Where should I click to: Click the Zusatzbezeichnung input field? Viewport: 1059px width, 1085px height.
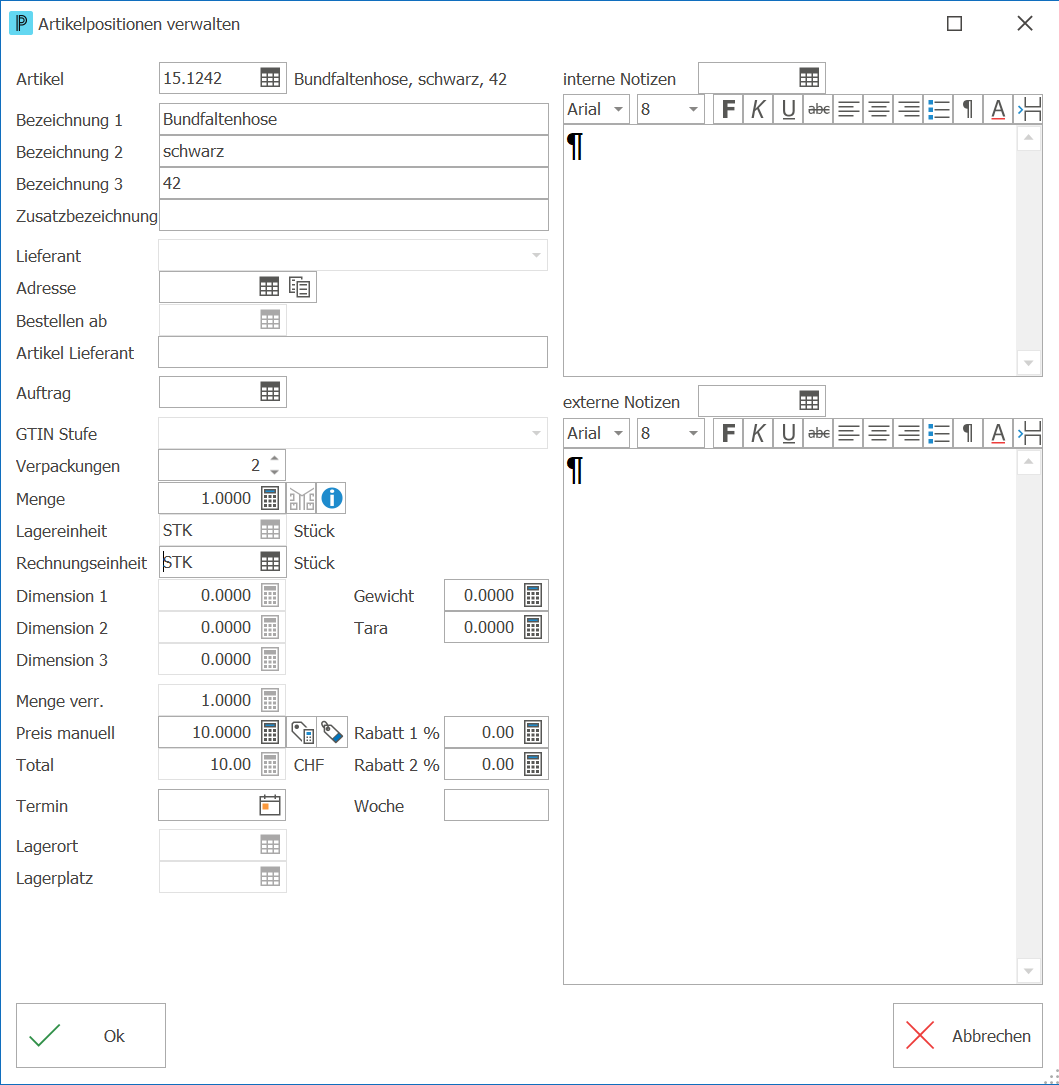tap(354, 215)
